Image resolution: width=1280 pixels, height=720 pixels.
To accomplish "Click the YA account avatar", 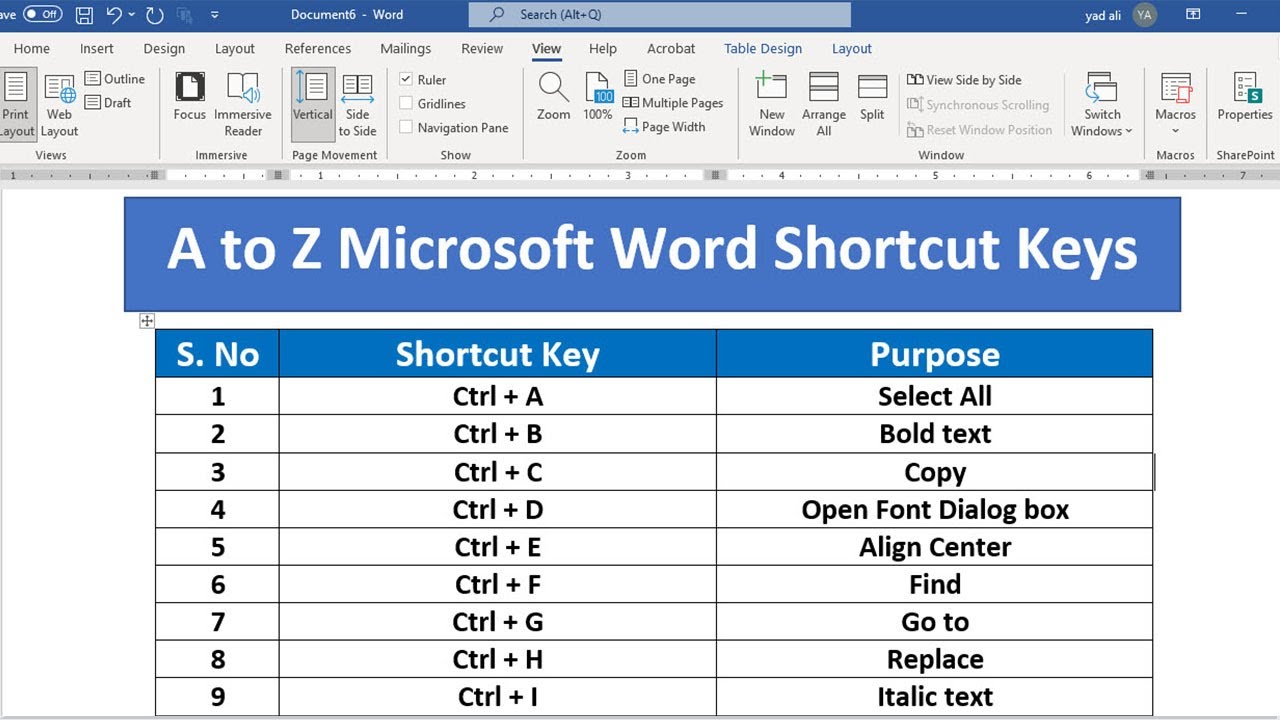I will coord(1145,15).
